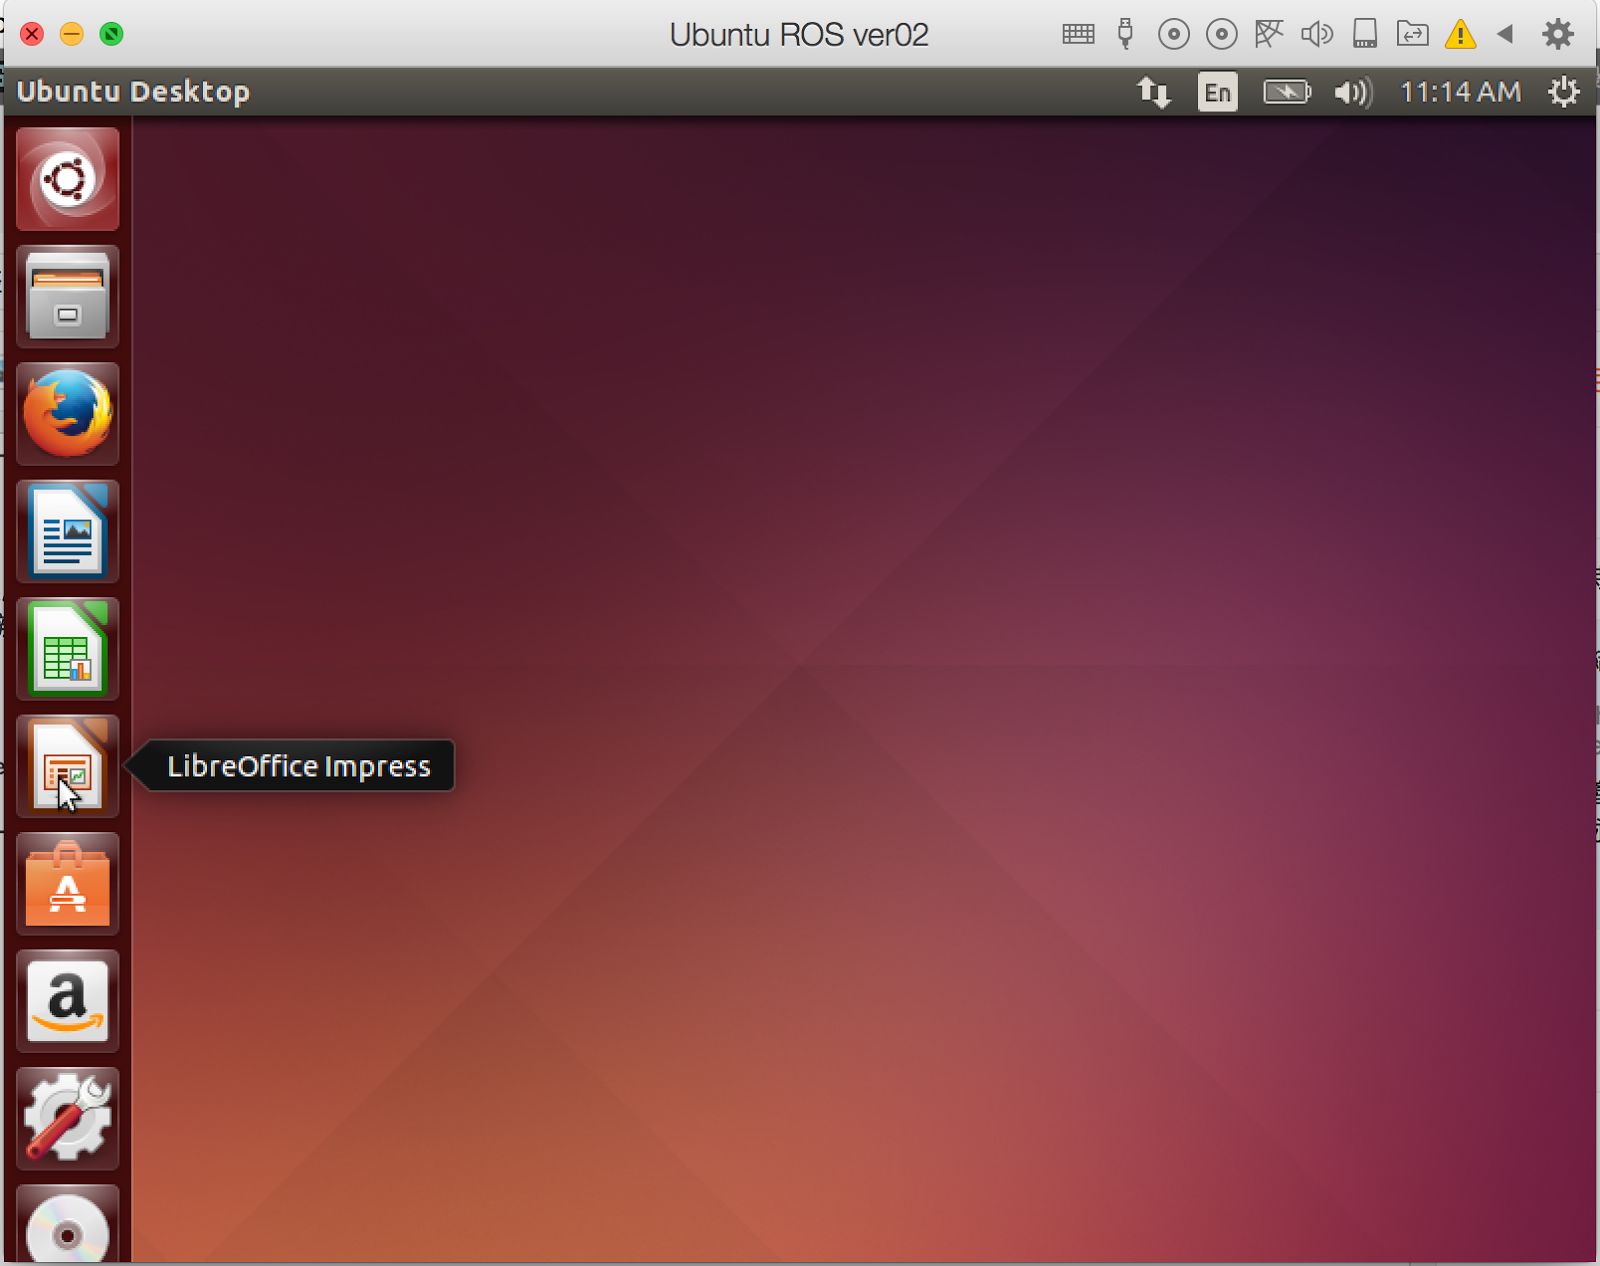Open the keyboard layout En indicator menu
The height and width of the screenshot is (1266, 1600).
[1217, 91]
